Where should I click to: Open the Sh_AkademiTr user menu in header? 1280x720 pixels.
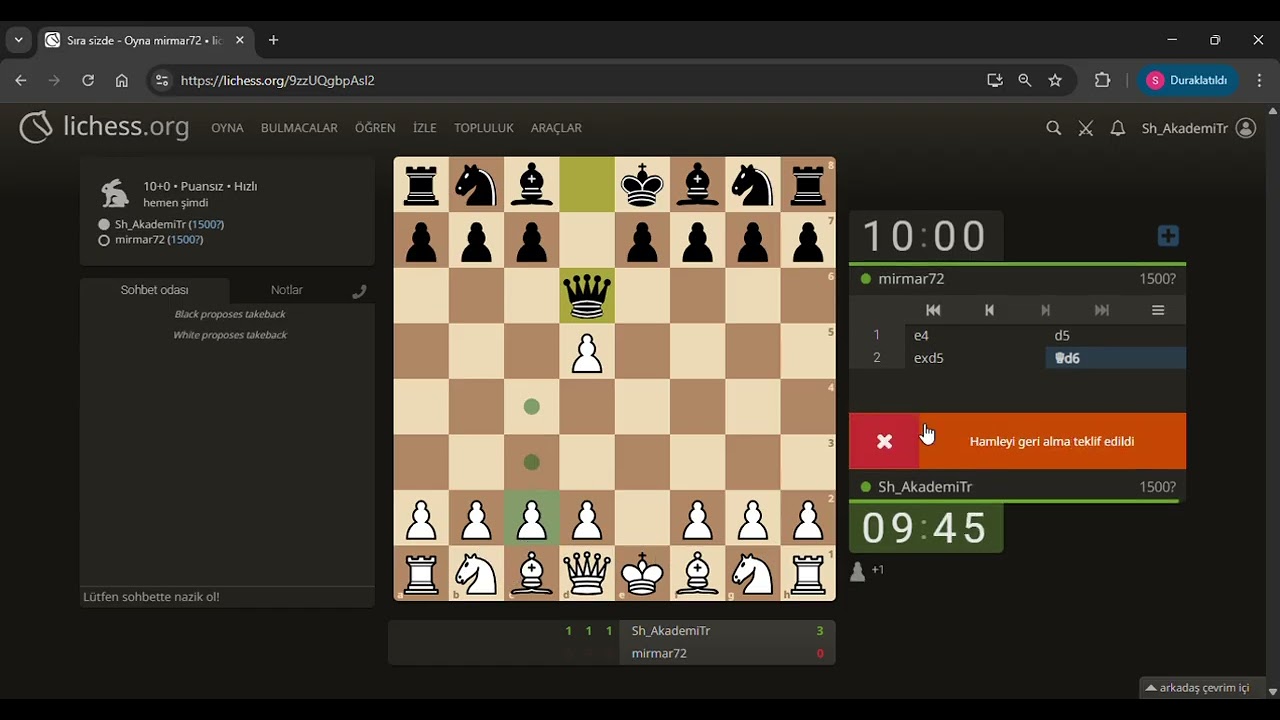1198,128
